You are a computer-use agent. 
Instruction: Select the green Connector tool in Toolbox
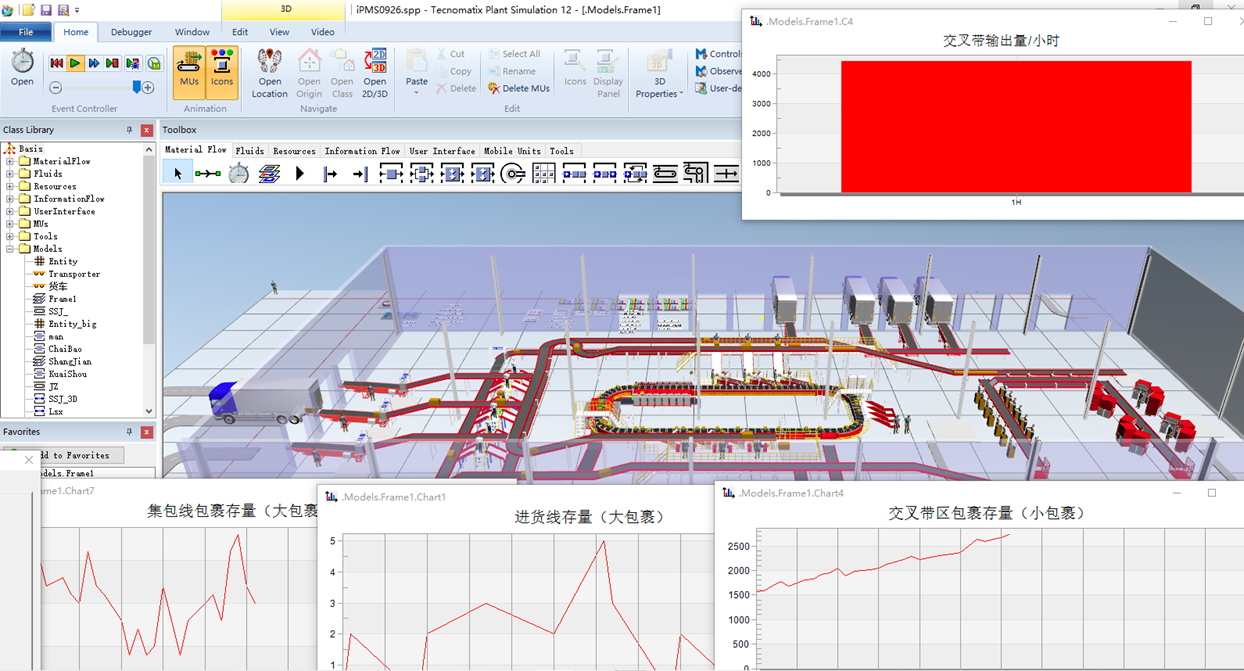point(208,173)
